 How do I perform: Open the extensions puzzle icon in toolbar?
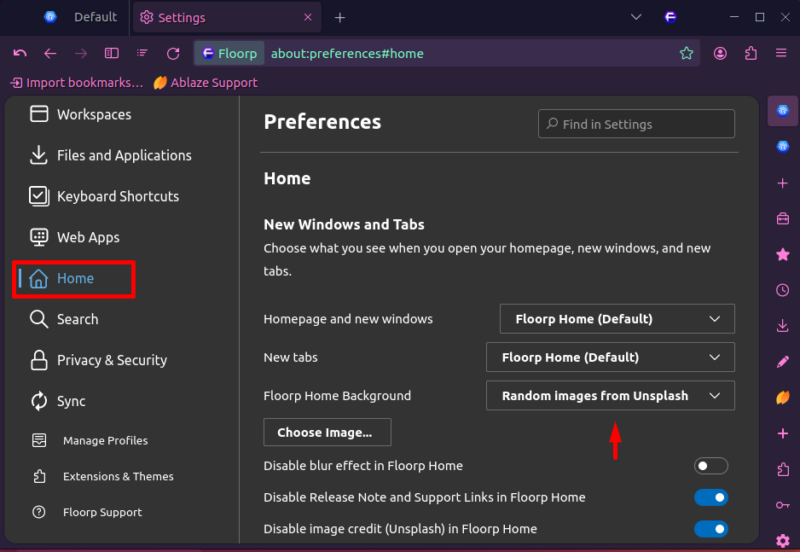[751, 53]
